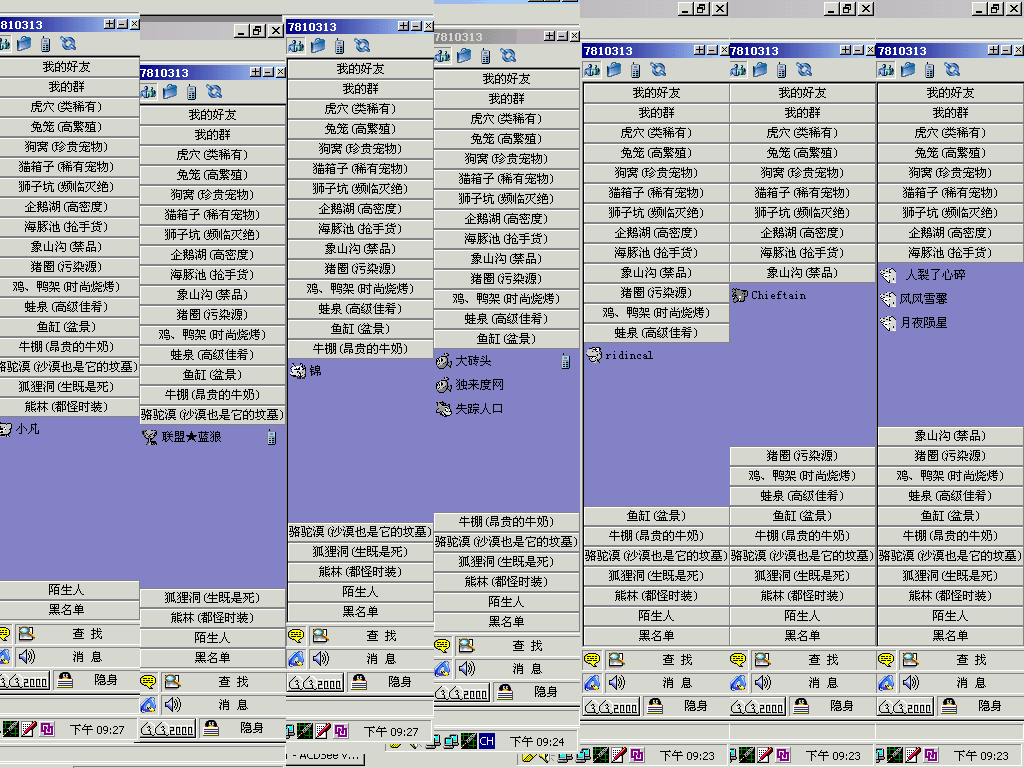This screenshot has height=768, width=1024.
Task: Toggle speaker sound icon in window listing ridincal
Action: click(x=617, y=682)
